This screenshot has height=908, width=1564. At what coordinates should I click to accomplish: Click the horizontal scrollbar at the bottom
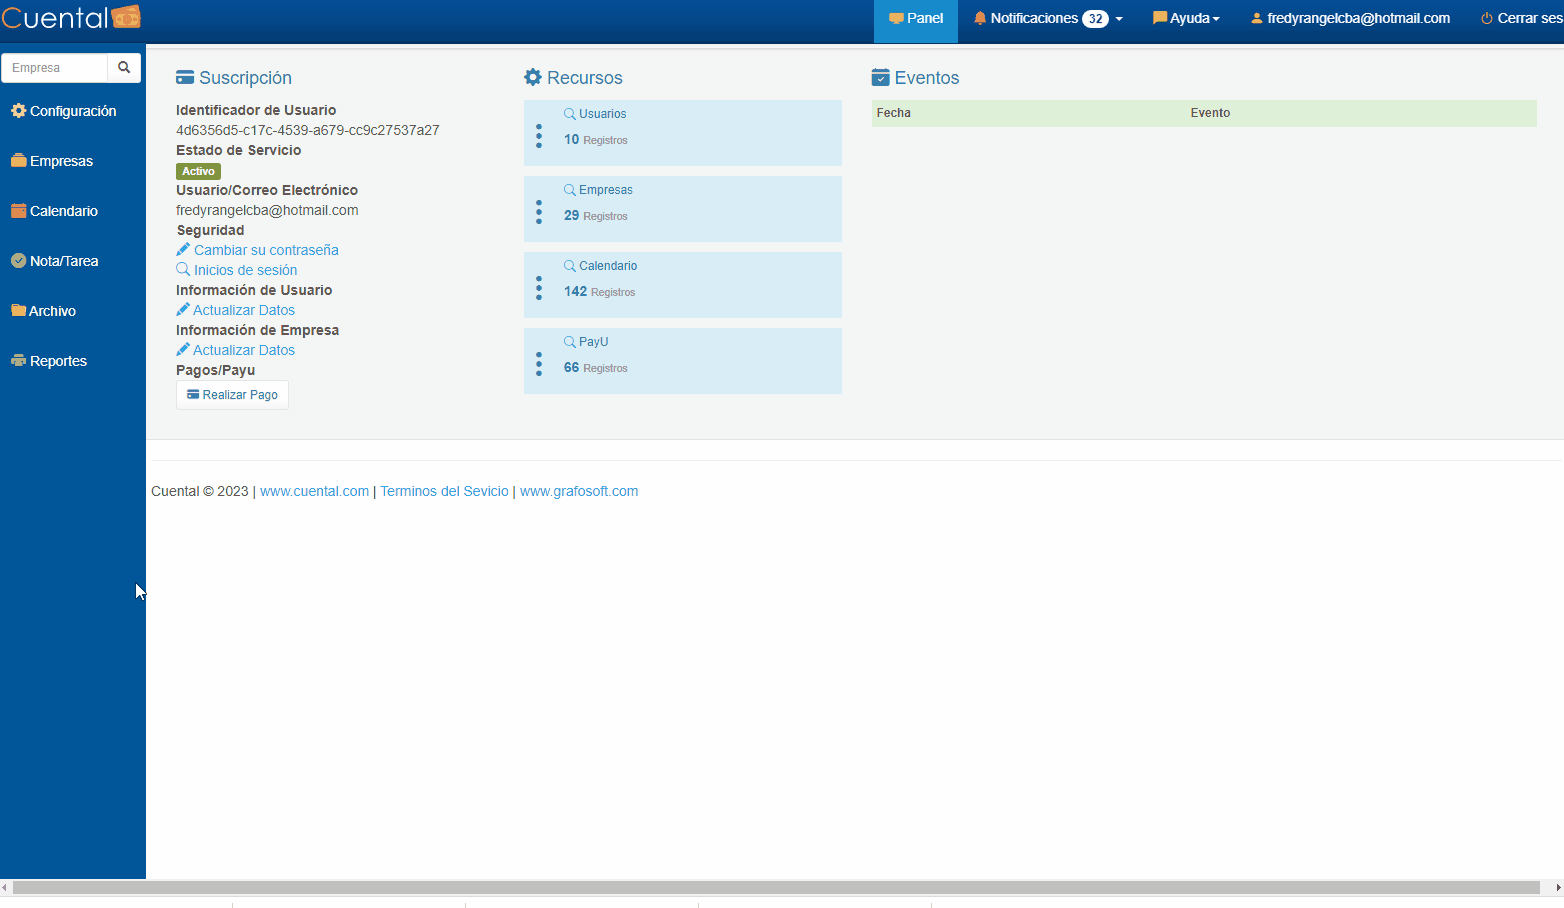[x=776, y=888]
